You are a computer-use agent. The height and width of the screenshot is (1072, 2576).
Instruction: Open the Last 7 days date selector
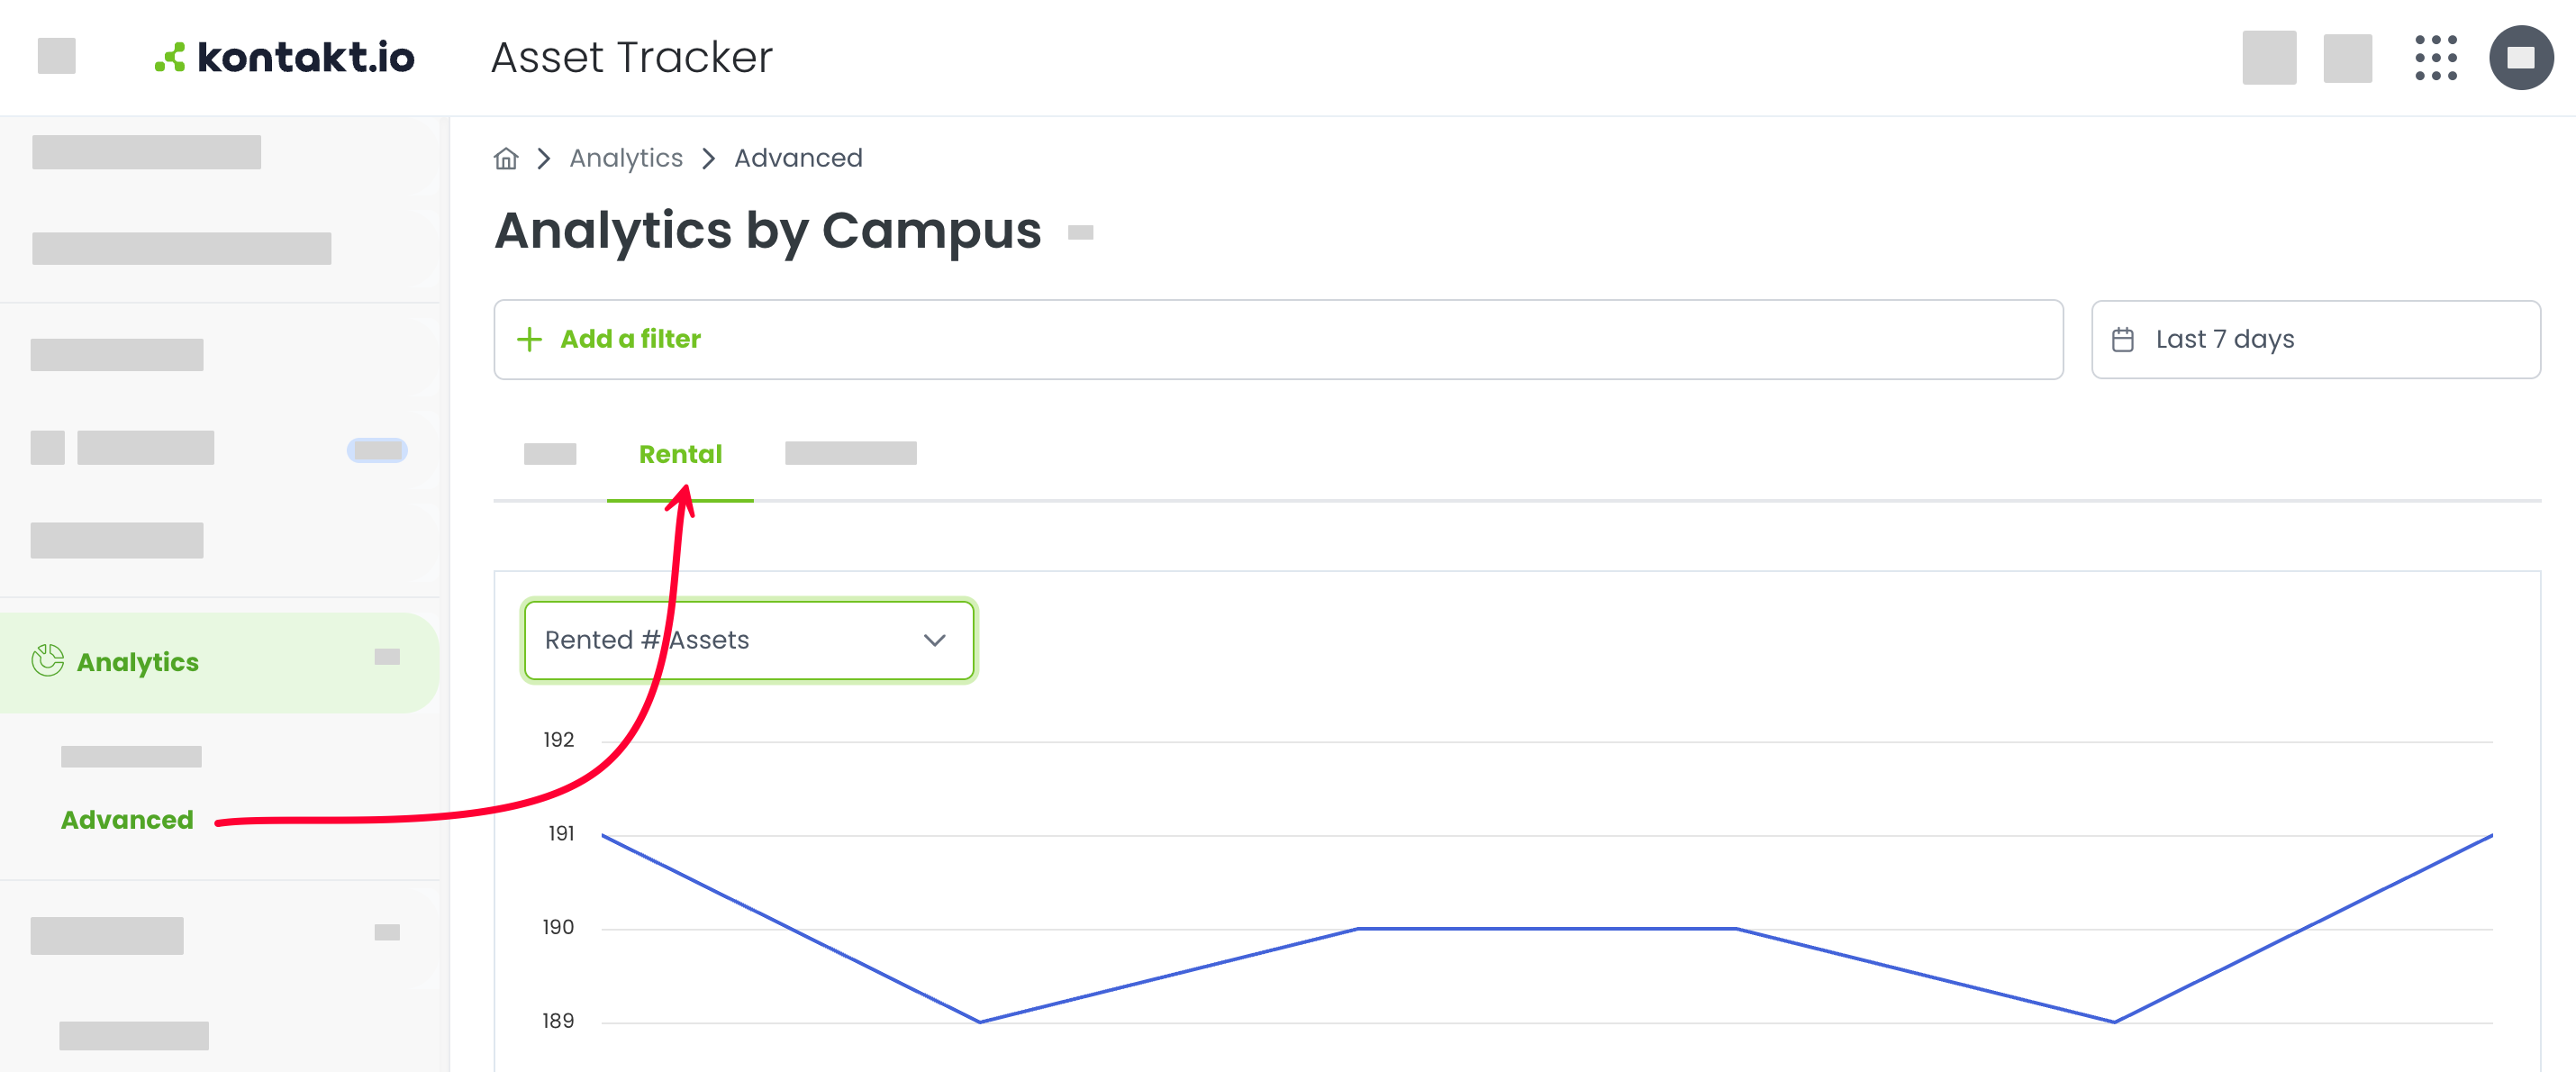[2315, 339]
